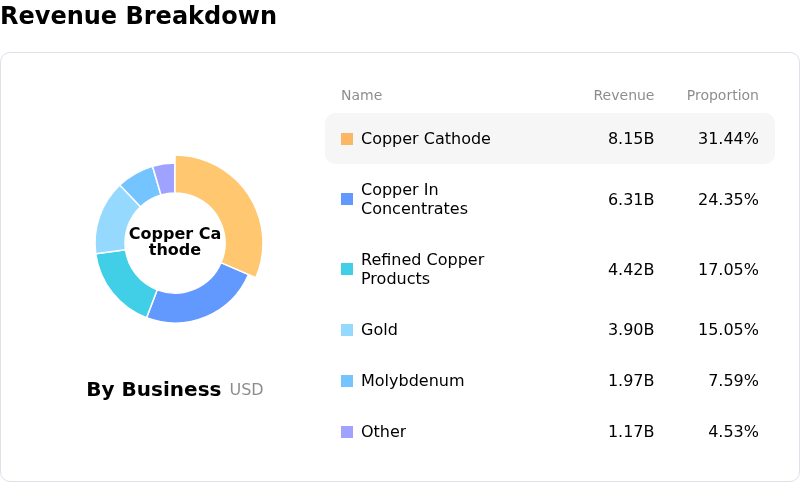Click the Revenue column header
800x482 pixels.
(x=623, y=96)
